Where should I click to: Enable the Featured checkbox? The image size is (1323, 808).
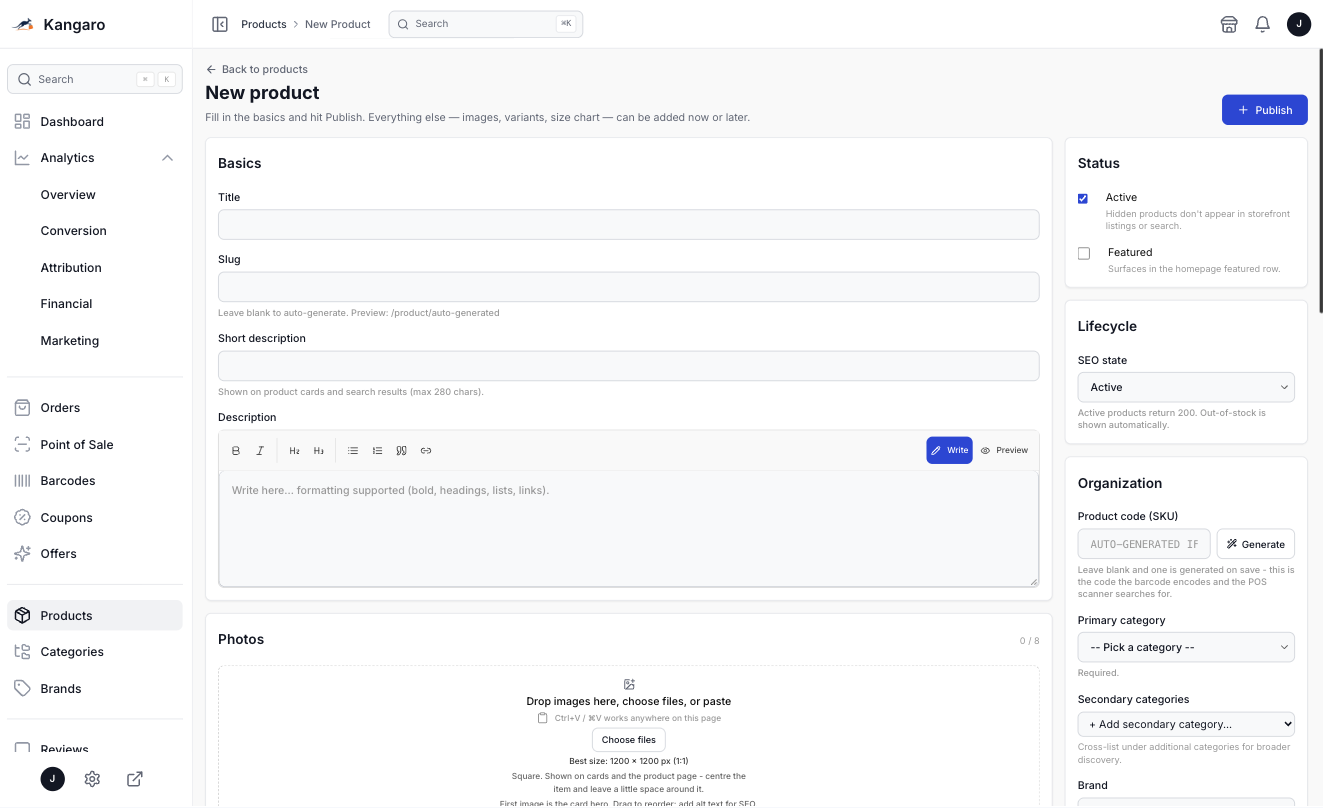click(x=1084, y=254)
